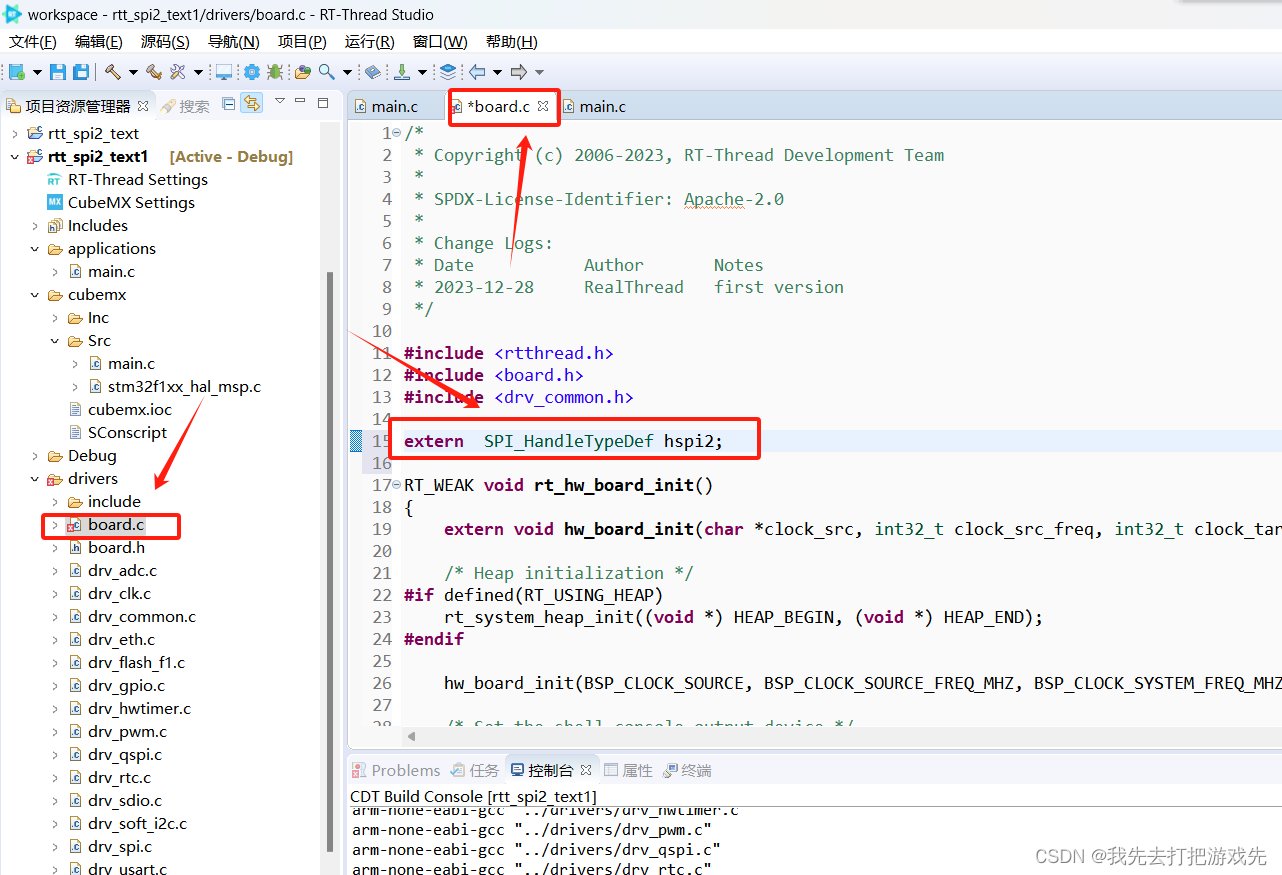Open the 帮助(H) menu
Image resolution: width=1282 pixels, height=875 pixels.
pyautogui.click(x=511, y=41)
